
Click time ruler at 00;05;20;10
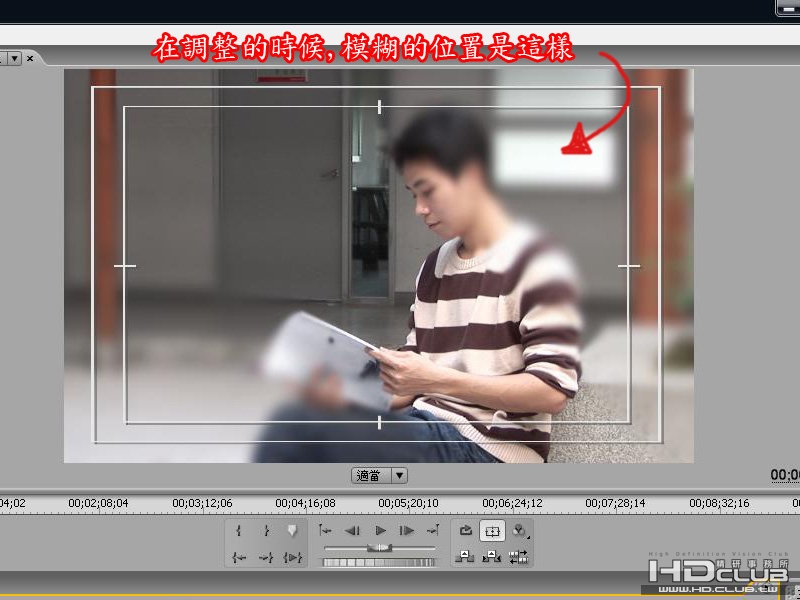tap(409, 503)
